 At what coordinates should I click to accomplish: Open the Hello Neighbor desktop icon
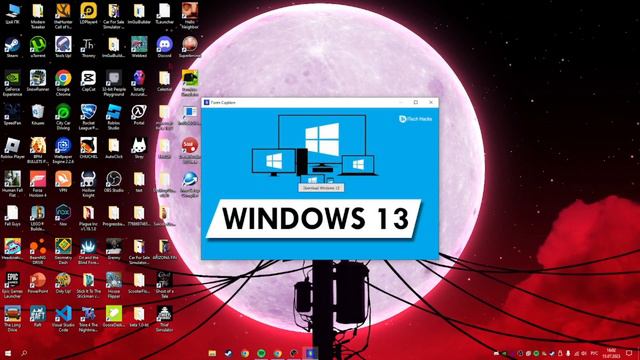coord(189,16)
